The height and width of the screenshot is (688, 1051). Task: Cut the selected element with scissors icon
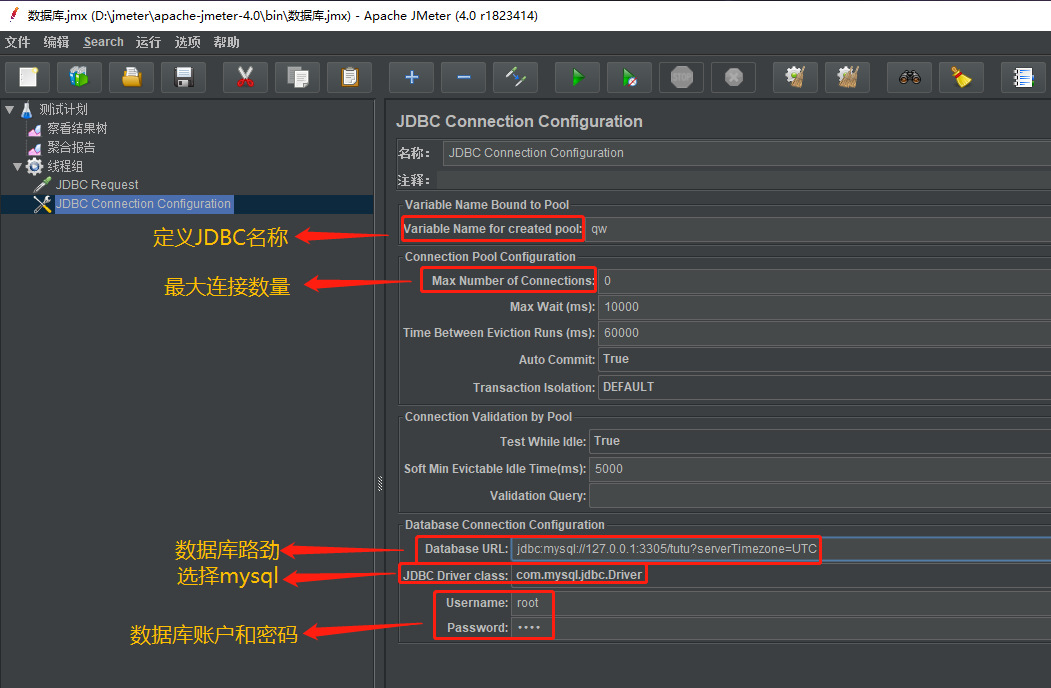coord(245,77)
